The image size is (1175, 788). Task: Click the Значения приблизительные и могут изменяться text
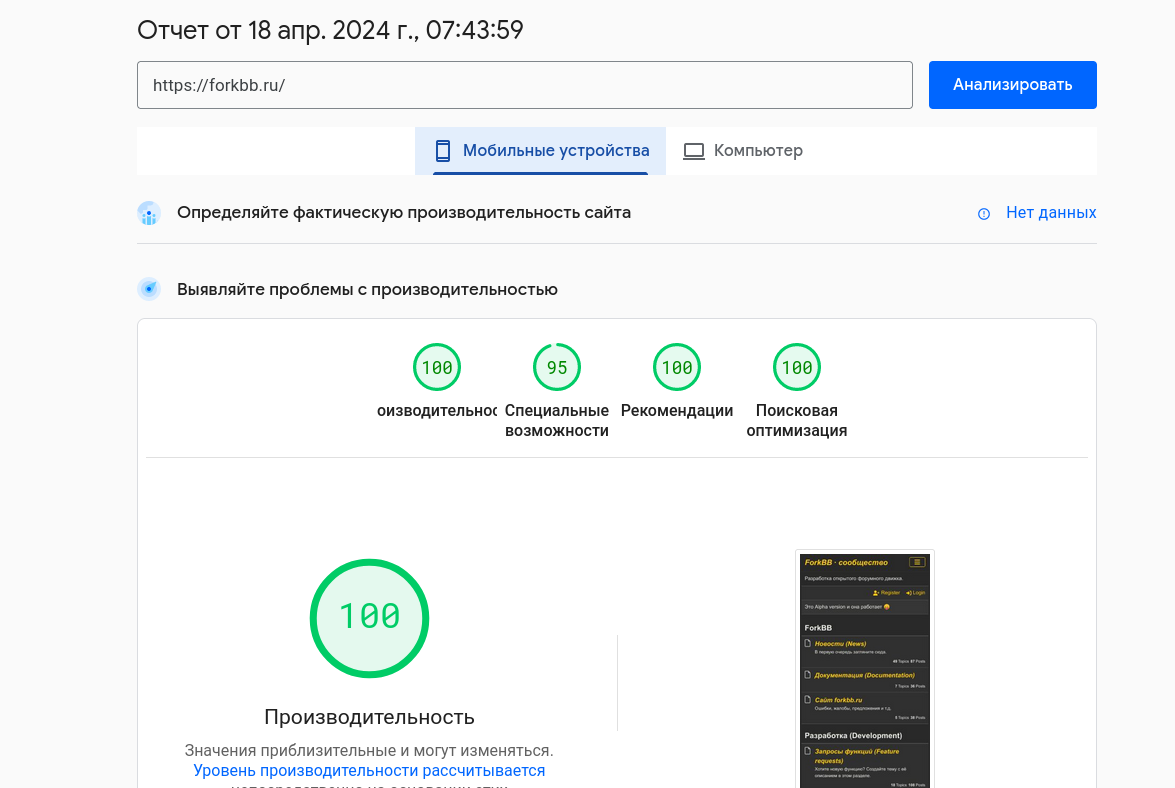click(x=369, y=751)
